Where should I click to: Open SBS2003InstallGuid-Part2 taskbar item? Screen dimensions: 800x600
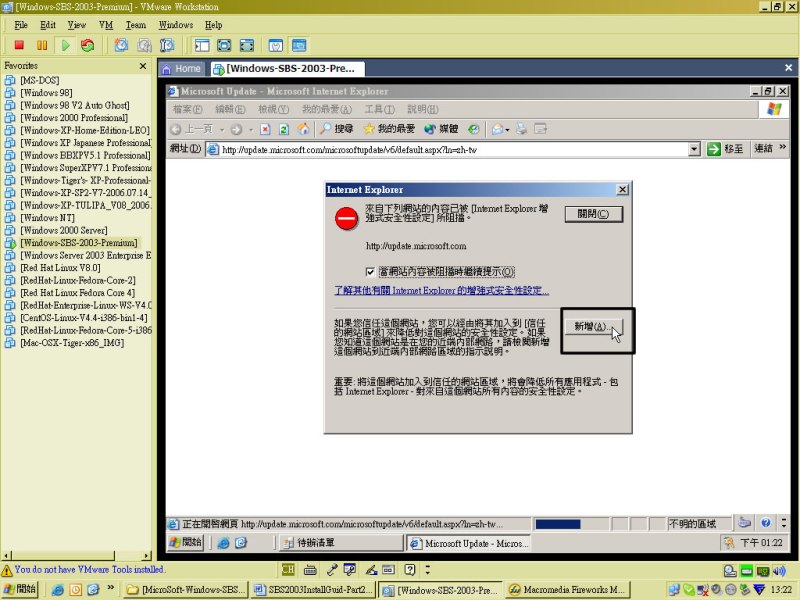click(313, 590)
